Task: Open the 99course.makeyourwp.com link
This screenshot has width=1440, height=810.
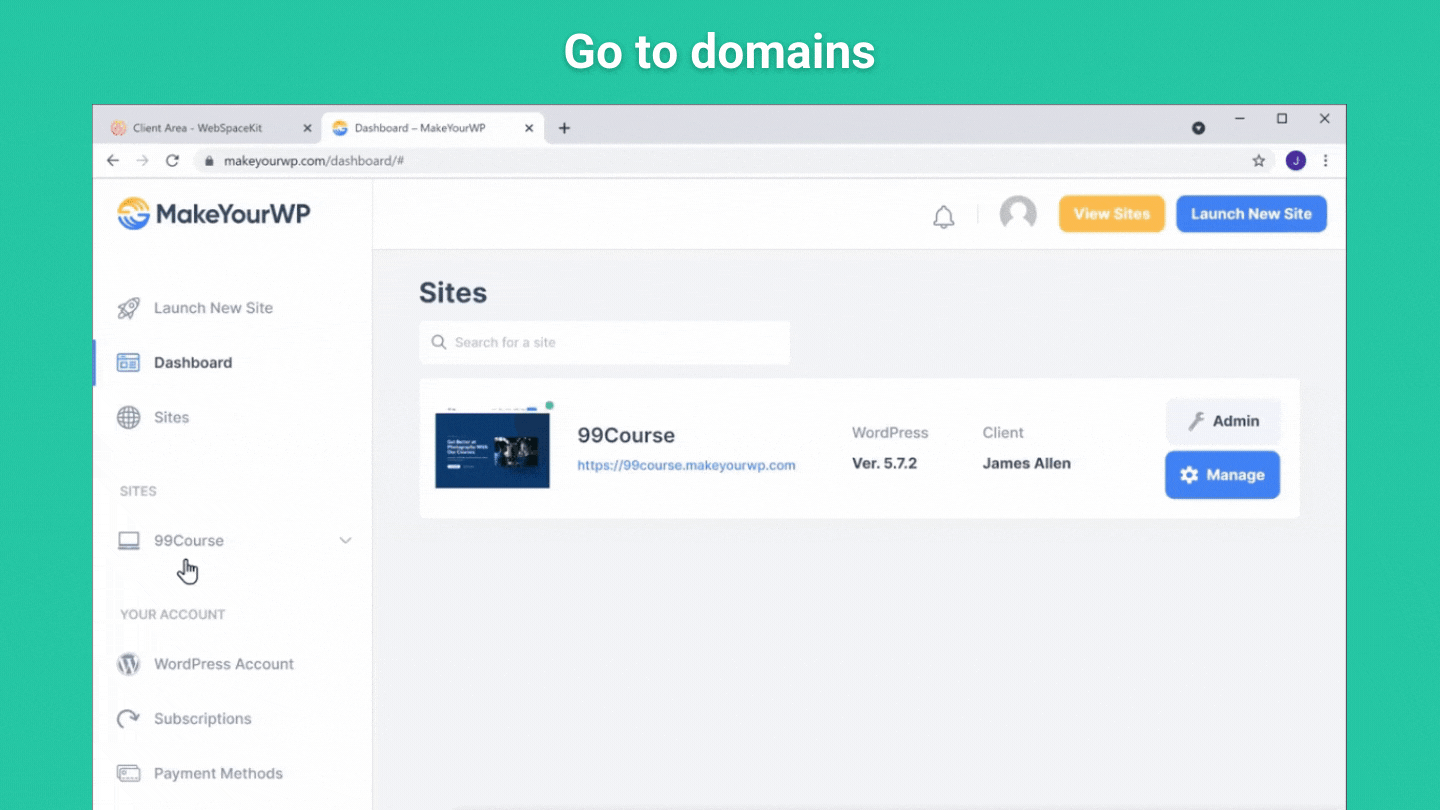Action: (686, 465)
